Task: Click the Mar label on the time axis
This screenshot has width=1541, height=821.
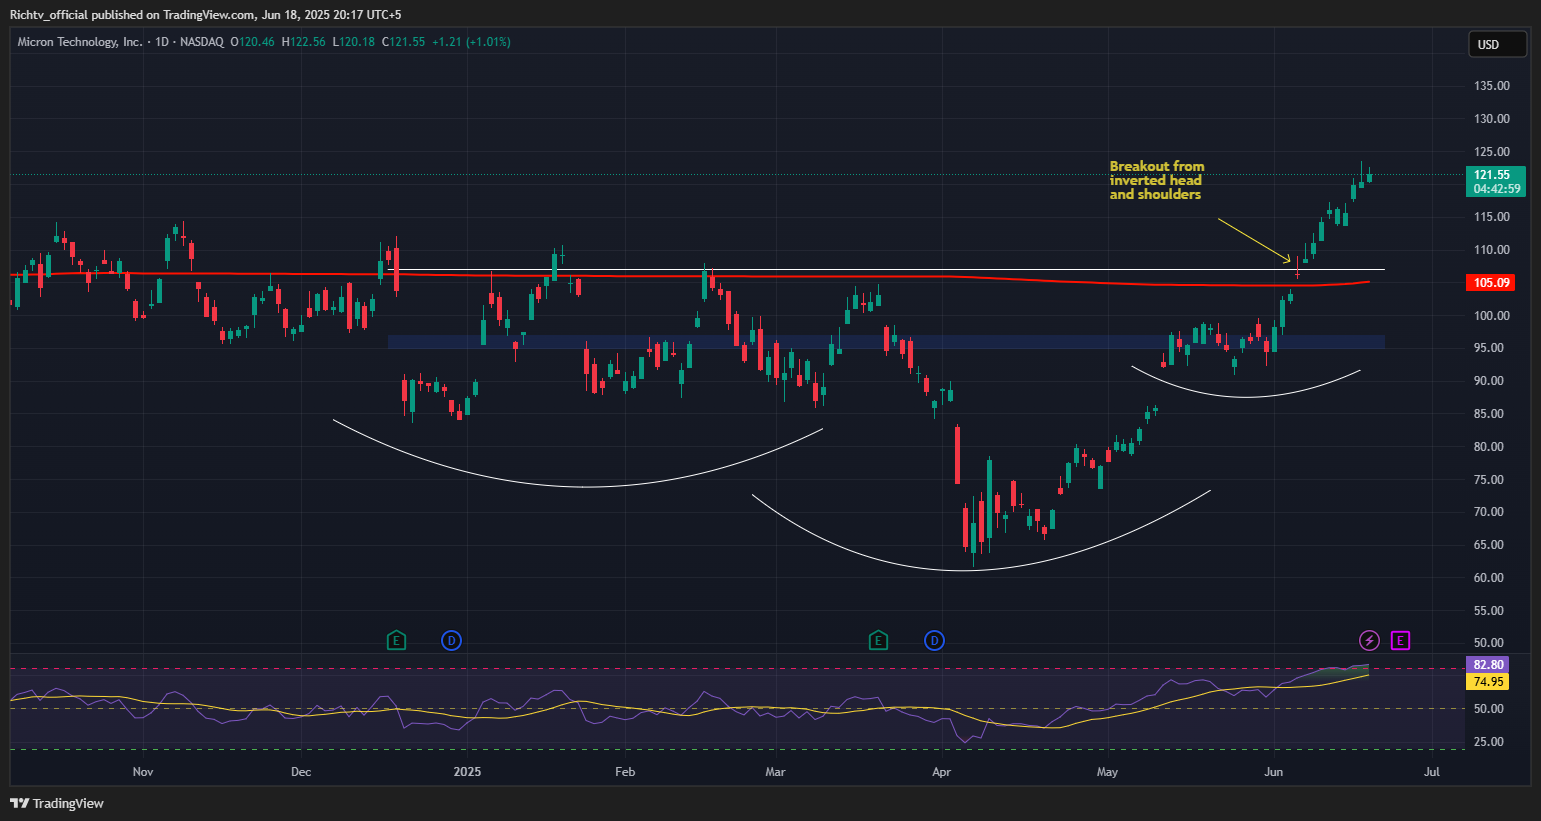Action: point(775,772)
